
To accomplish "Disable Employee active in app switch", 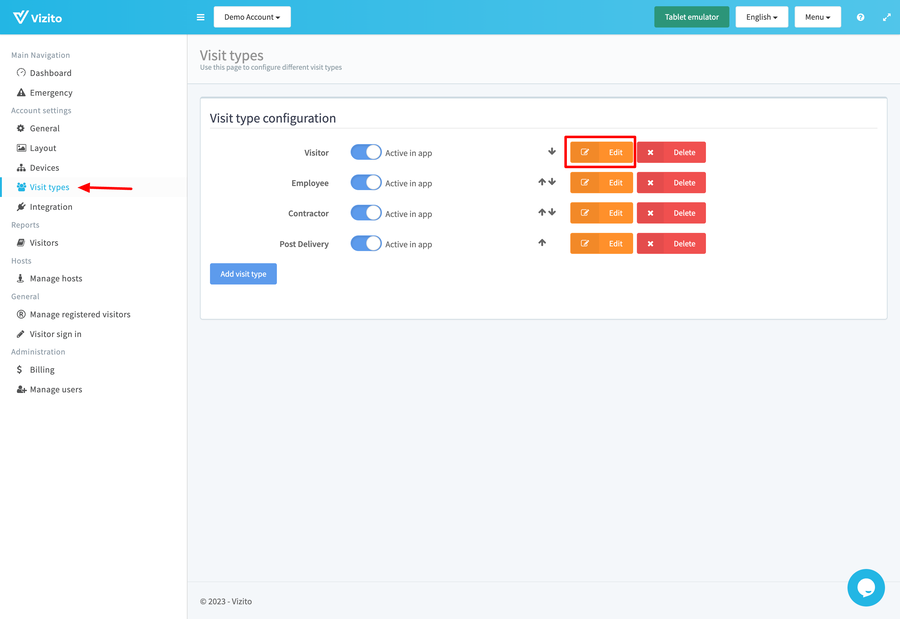I will coord(366,183).
